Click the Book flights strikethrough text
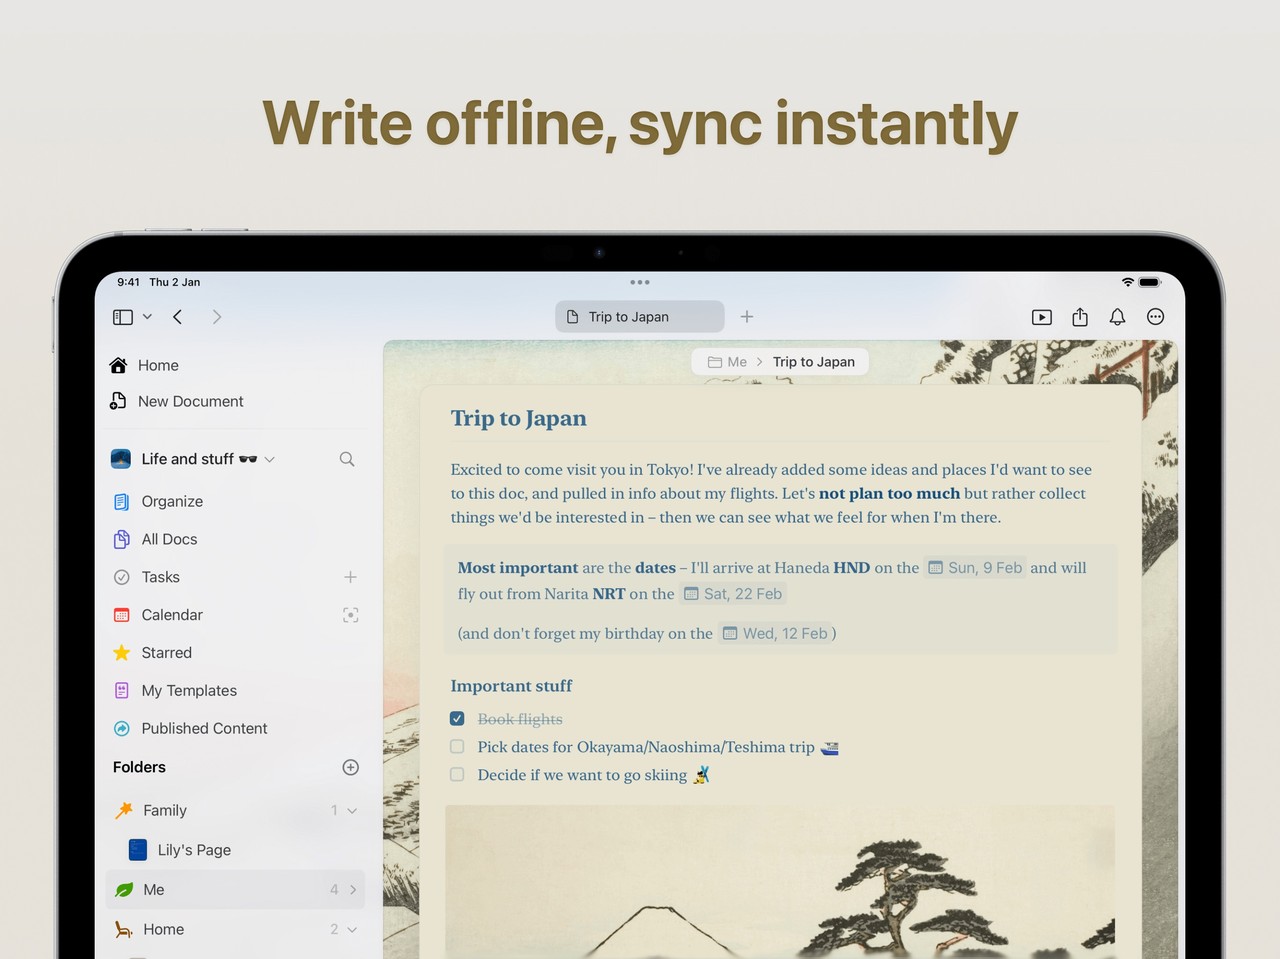 click(x=520, y=719)
